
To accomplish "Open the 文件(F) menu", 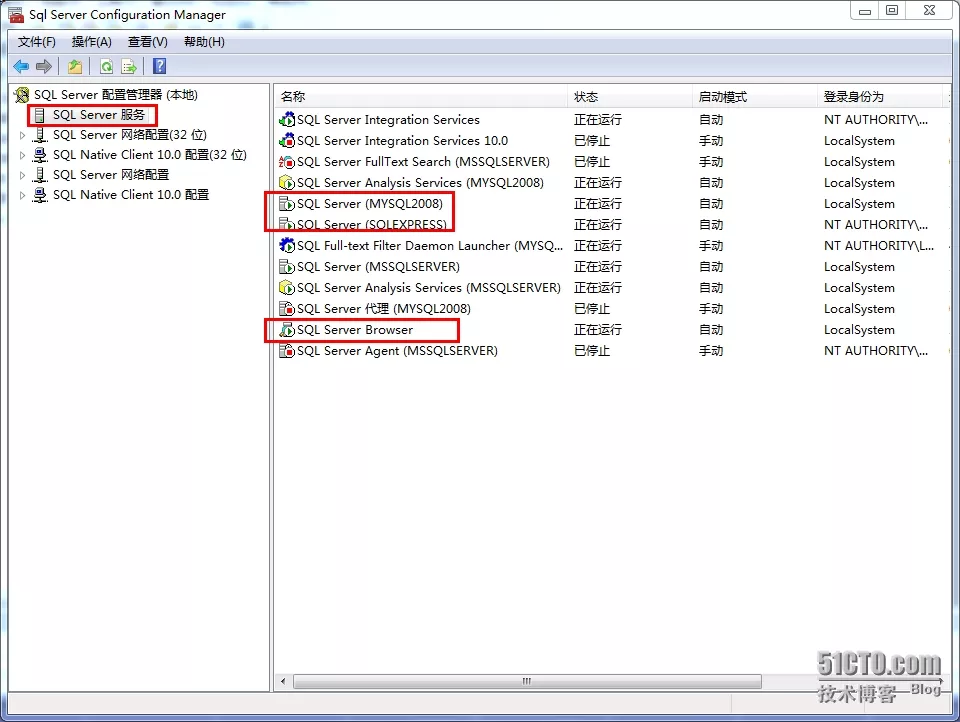I will tap(37, 42).
